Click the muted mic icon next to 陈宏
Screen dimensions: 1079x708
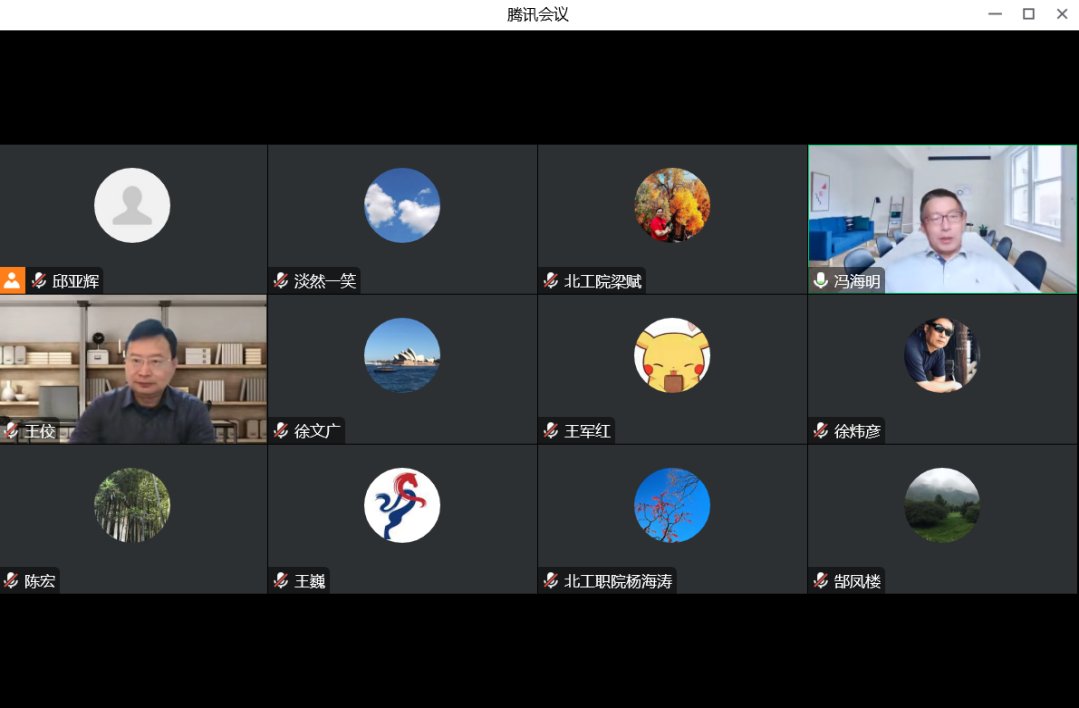pyautogui.click(x=12, y=581)
